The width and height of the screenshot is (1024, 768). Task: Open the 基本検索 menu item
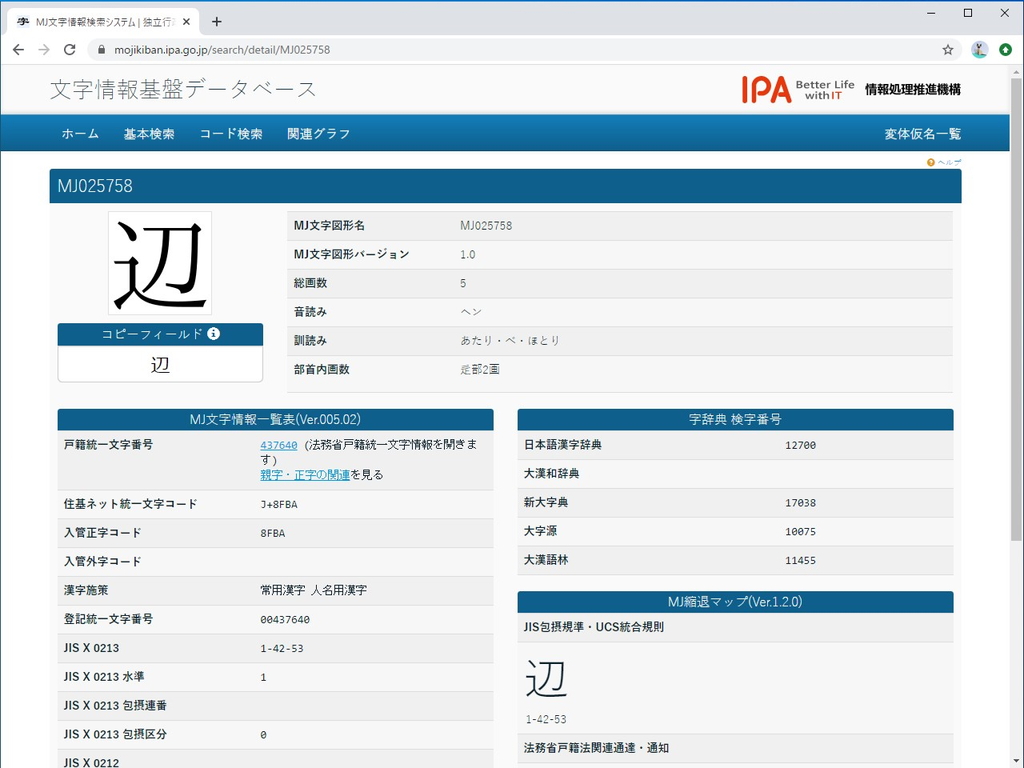point(149,132)
